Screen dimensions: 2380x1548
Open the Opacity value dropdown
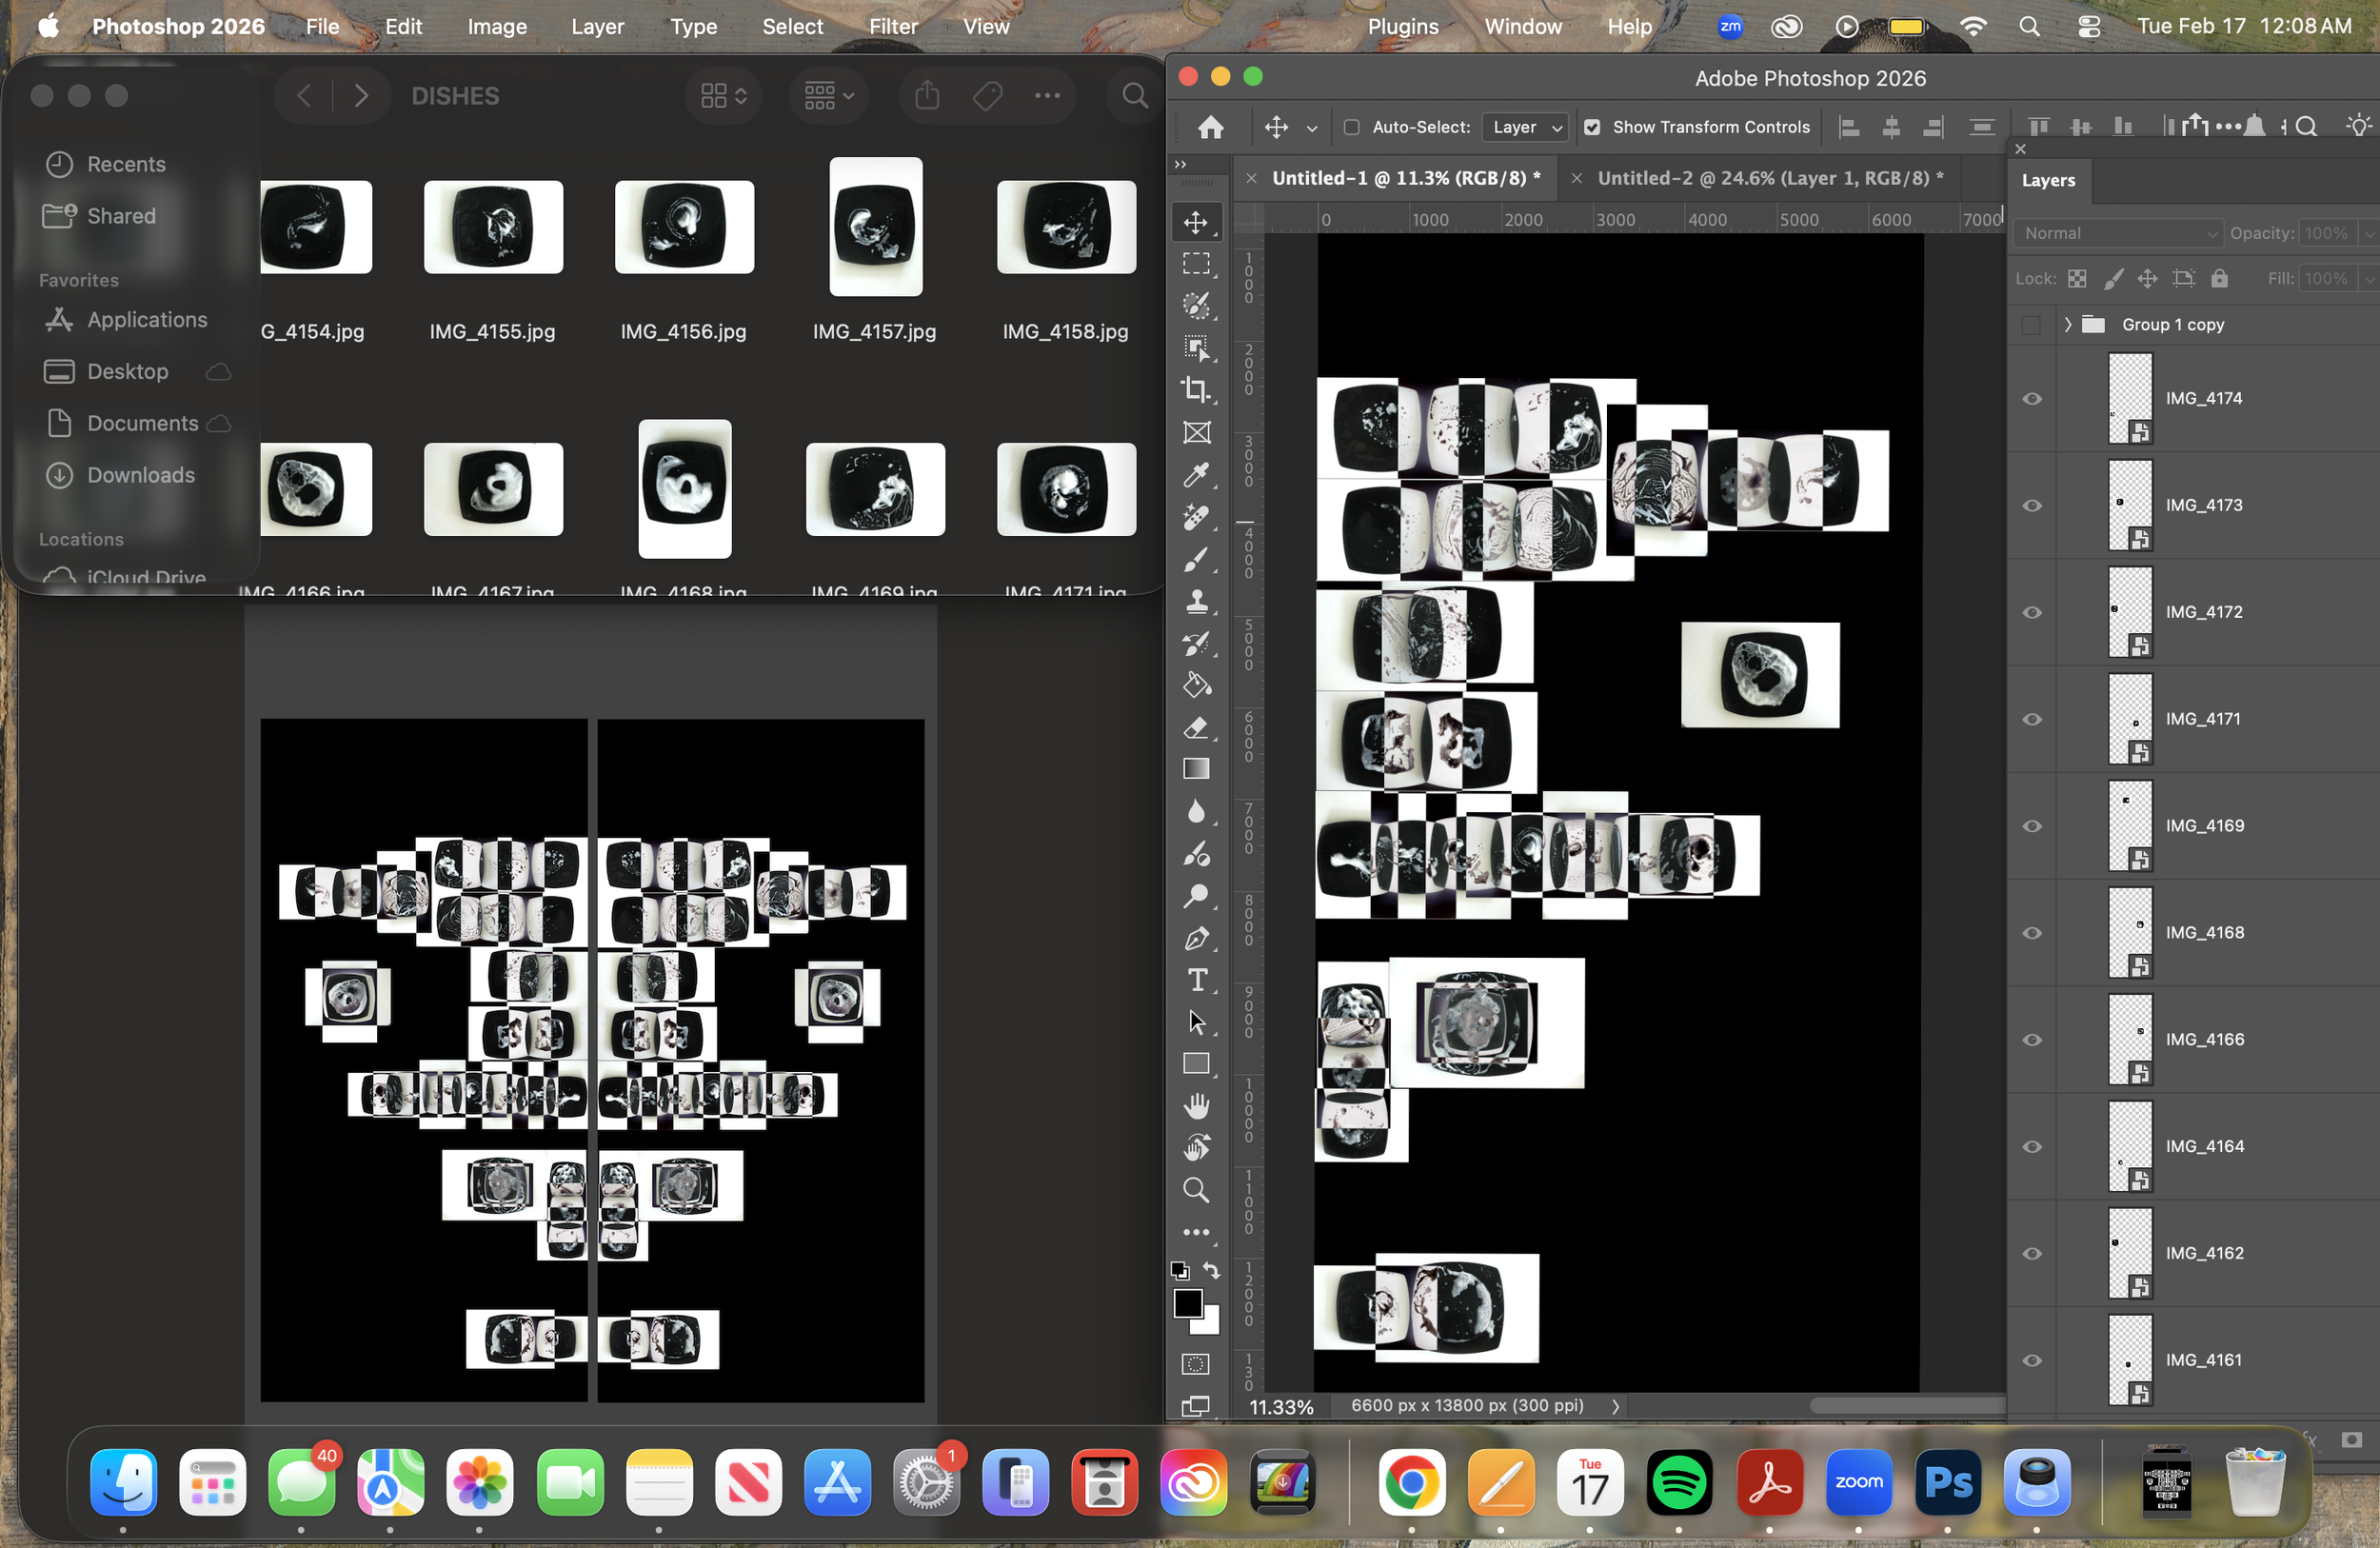[2369, 233]
